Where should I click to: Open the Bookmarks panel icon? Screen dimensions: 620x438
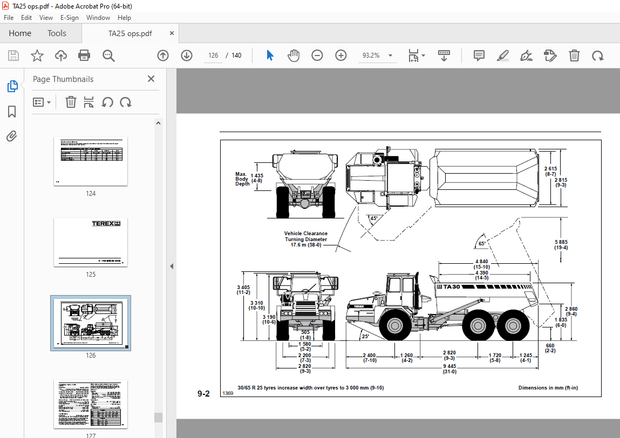12,111
